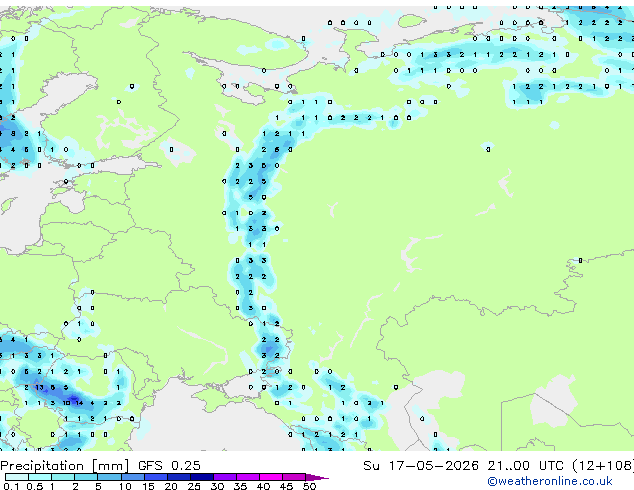This screenshot has width=634, height=490.
Task: Click the 2–5 mm legend swatch
Action: click(86, 477)
